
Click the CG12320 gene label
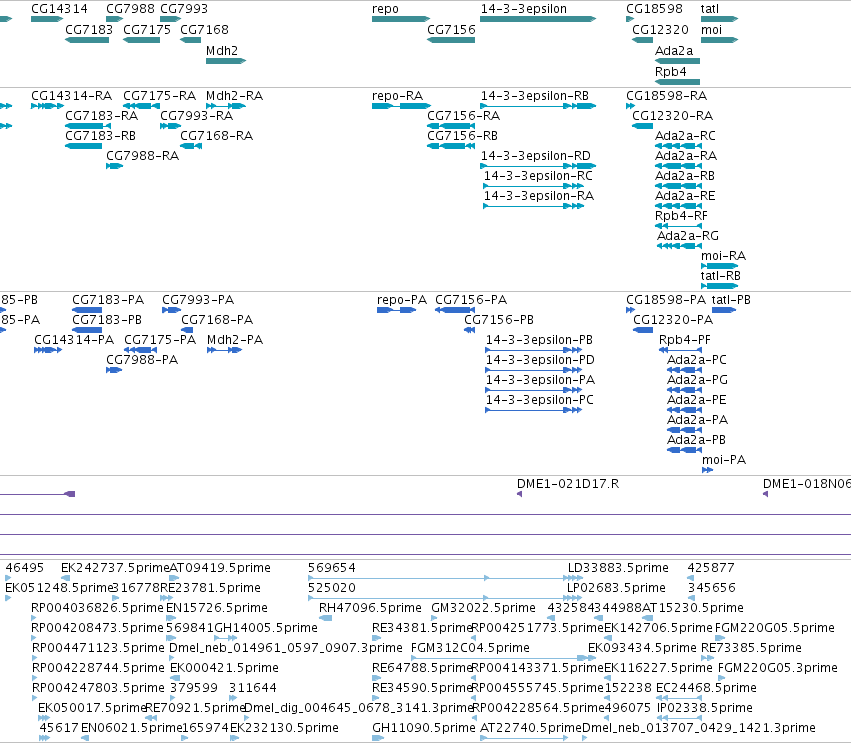pos(661,30)
